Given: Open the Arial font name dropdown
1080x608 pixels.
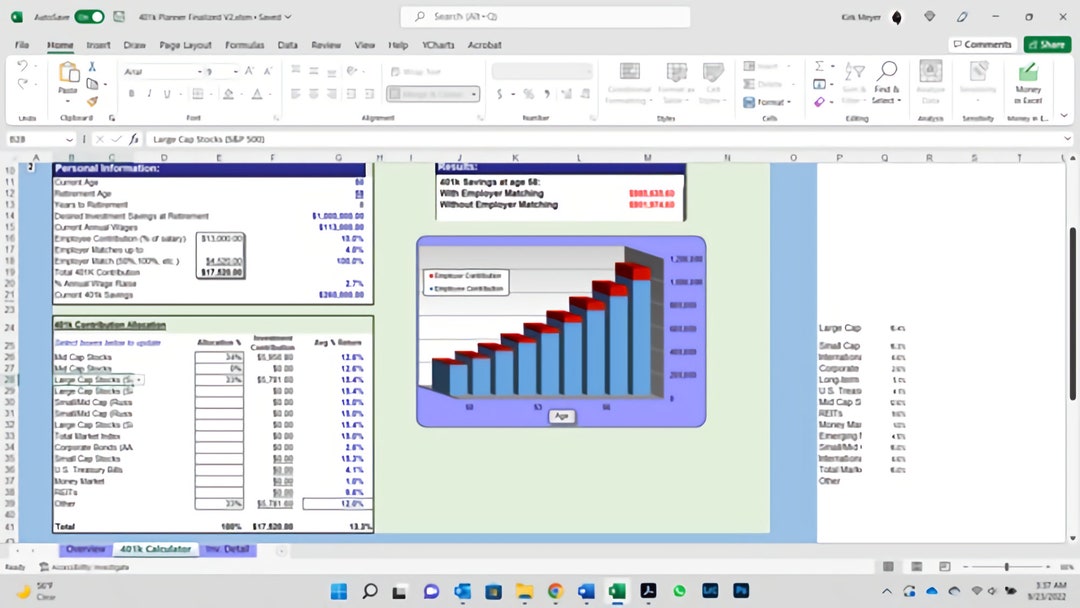Looking at the screenshot, I should 199,71.
